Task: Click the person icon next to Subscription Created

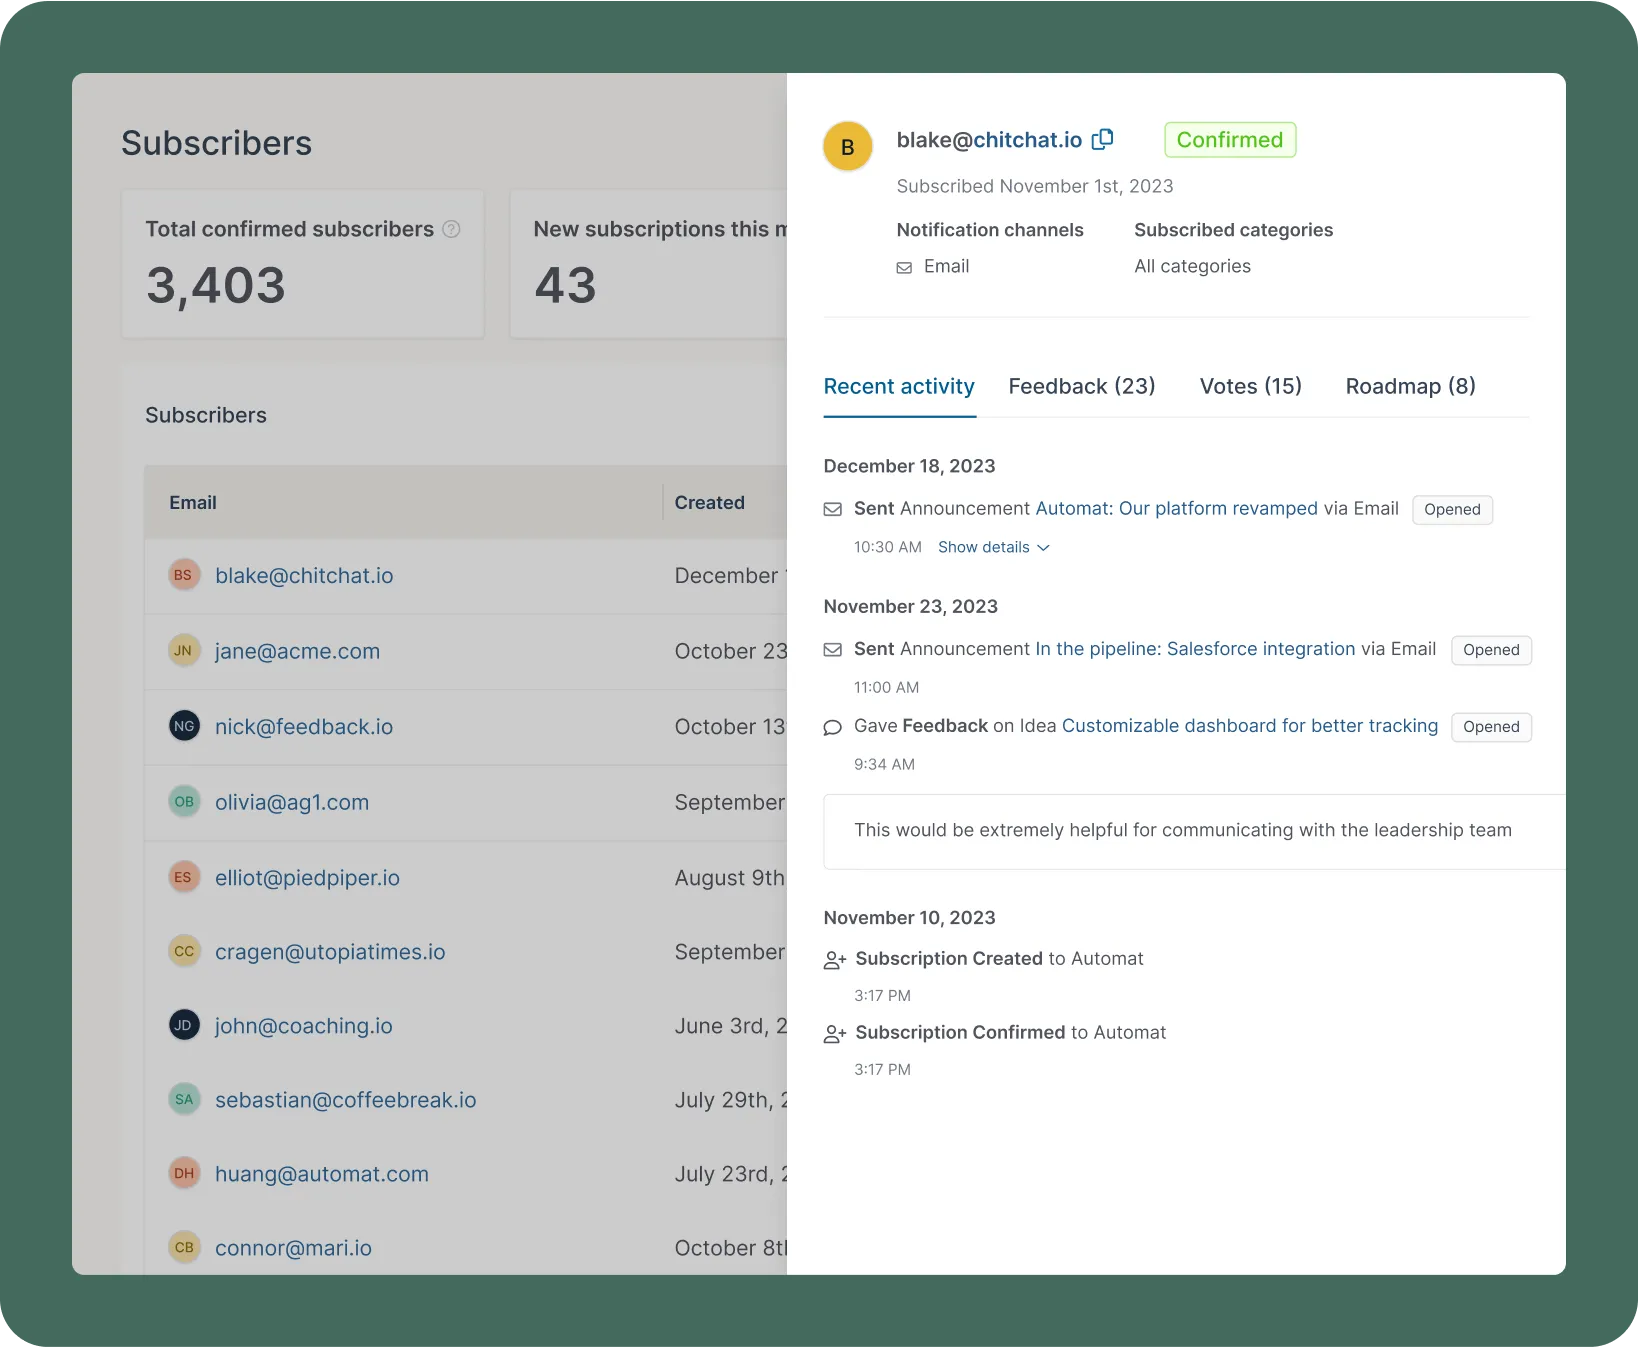Action: pyautogui.click(x=835, y=959)
